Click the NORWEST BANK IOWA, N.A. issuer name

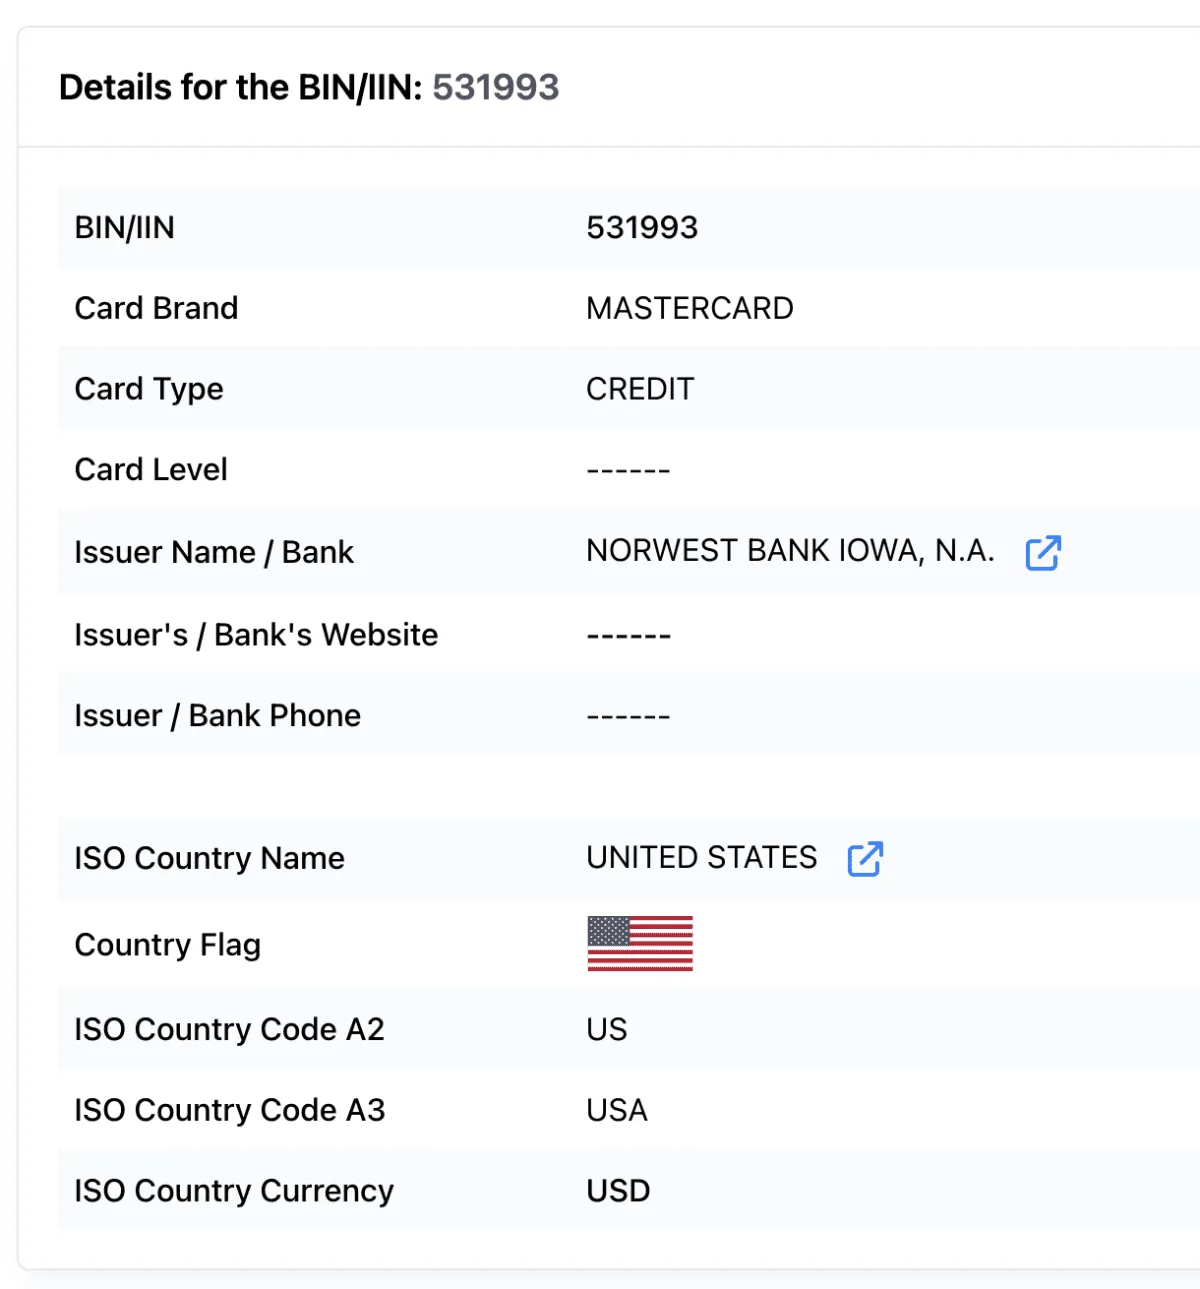[790, 551]
